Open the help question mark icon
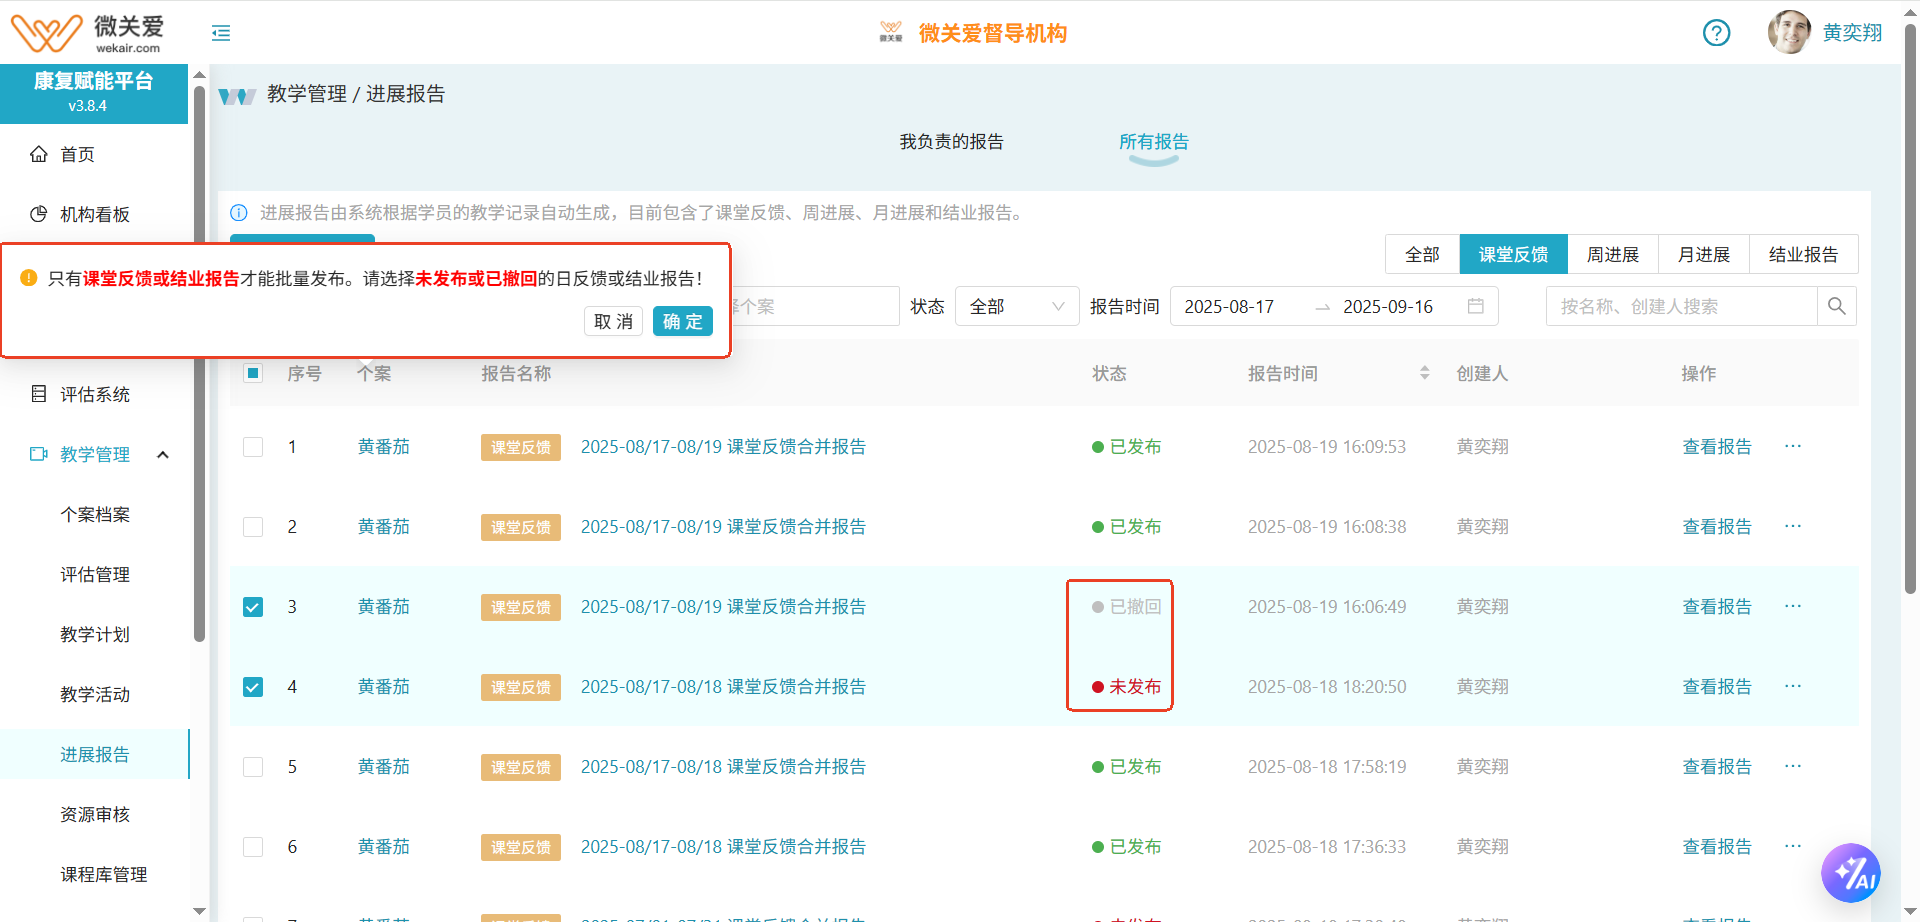Image resolution: width=1920 pixels, height=922 pixels. (x=1716, y=33)
